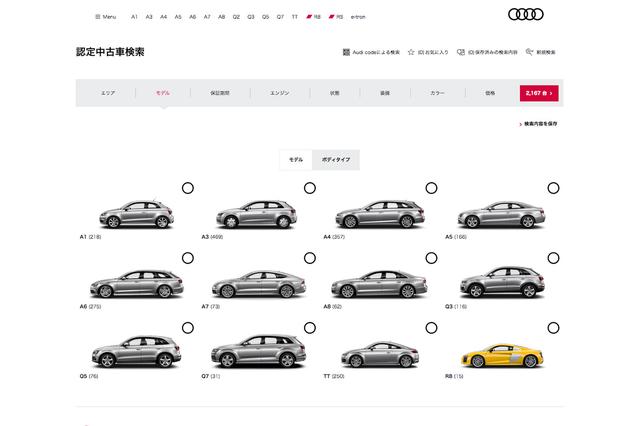Click the A4 car image
The image size is (640, 426).
click(380, 214)
